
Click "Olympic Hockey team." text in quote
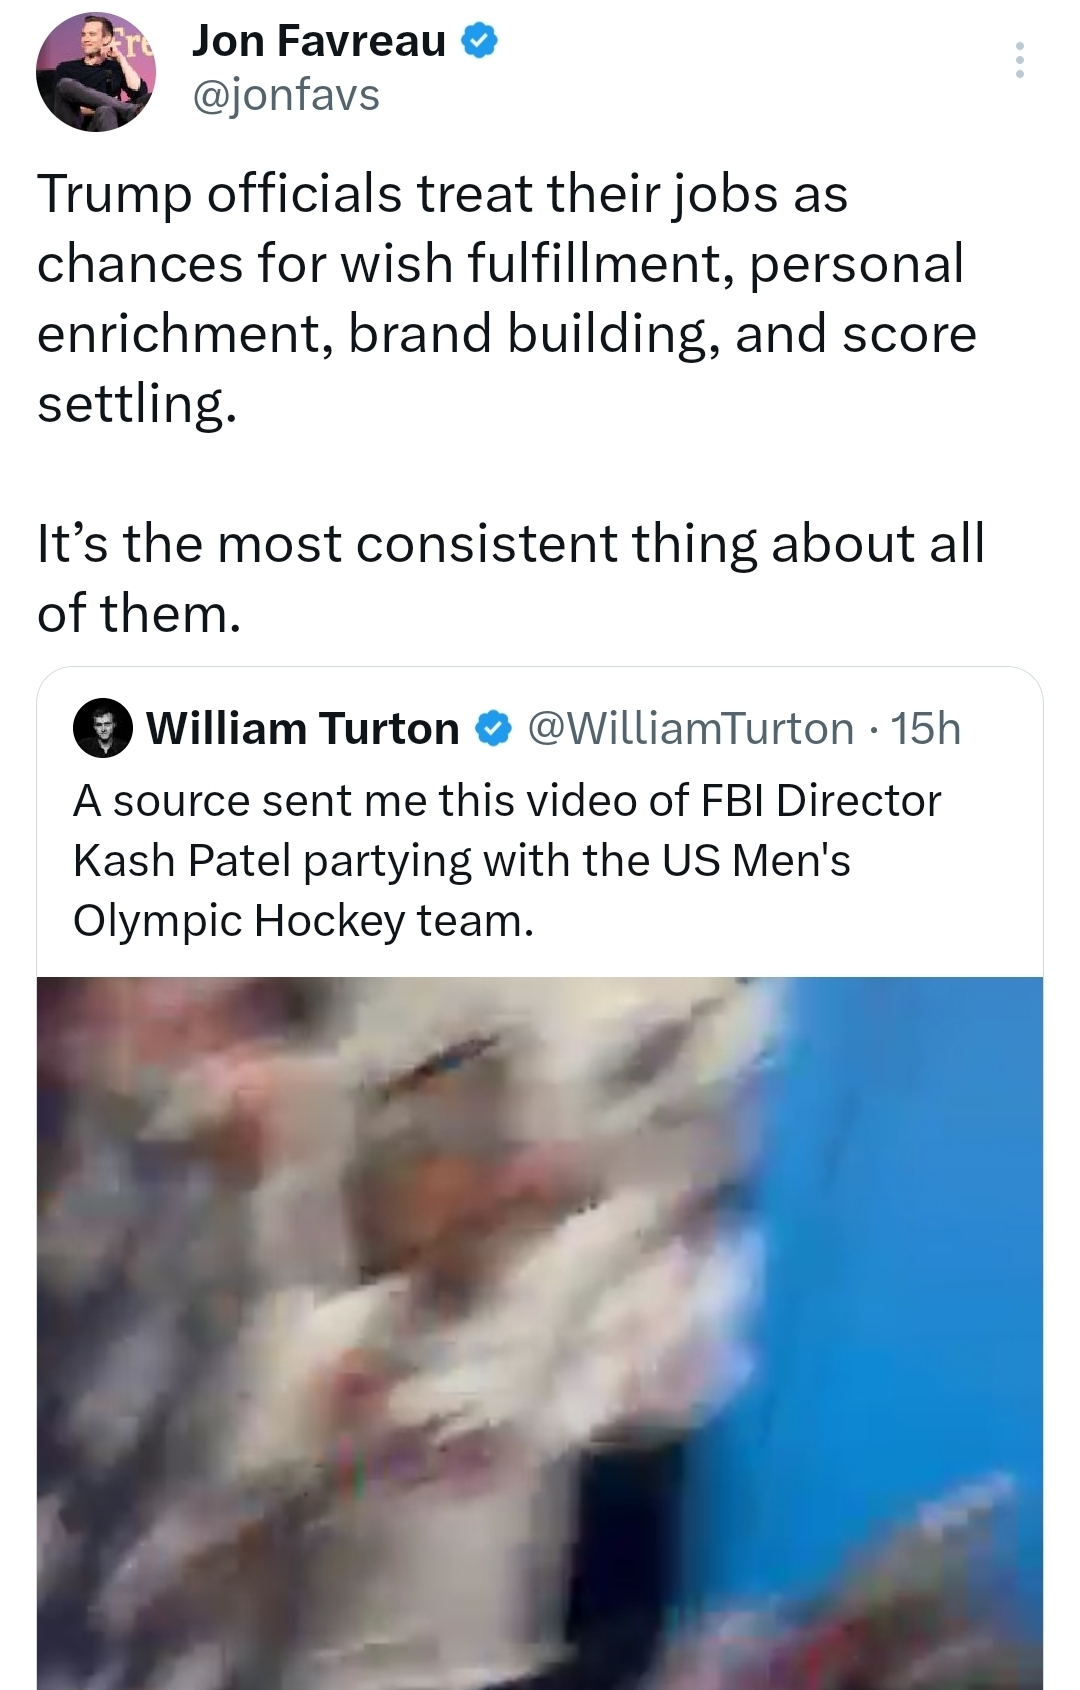[x=303, y=920]
